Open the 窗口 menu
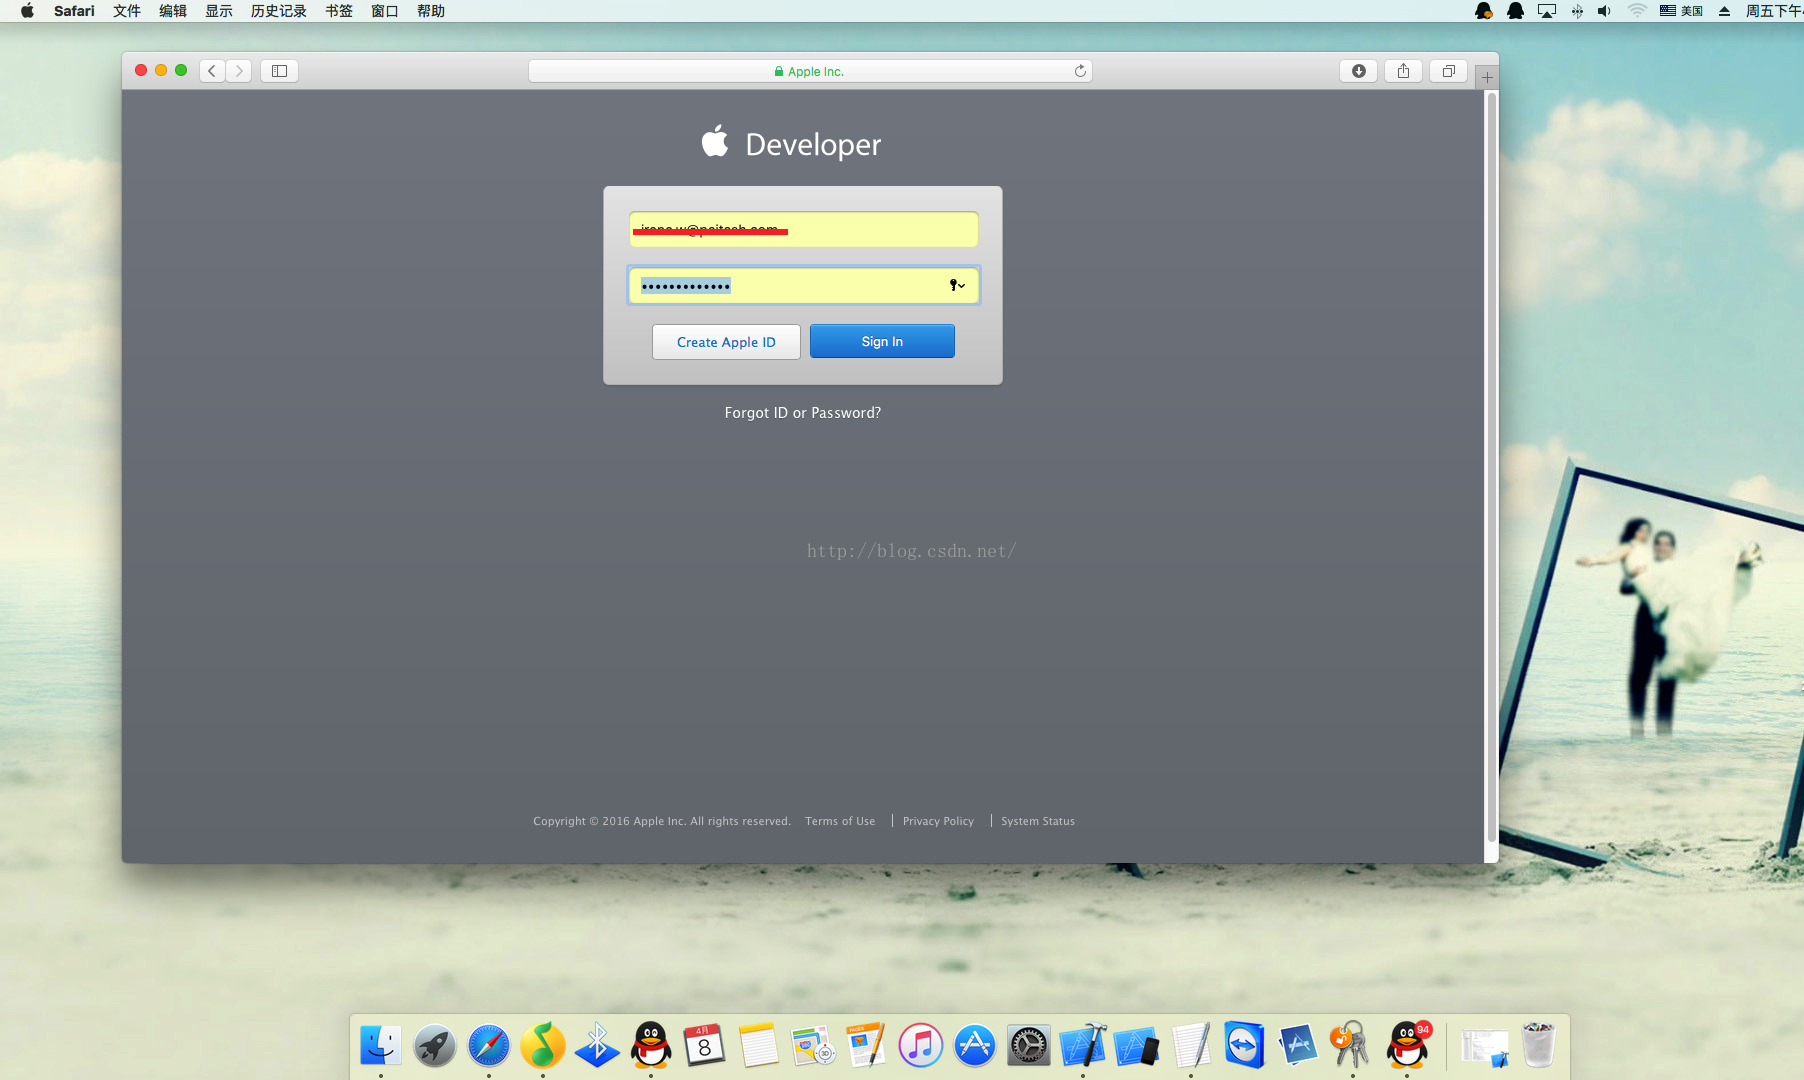The width and height of the screenshot is (1804, 1080). pos(385,11)
